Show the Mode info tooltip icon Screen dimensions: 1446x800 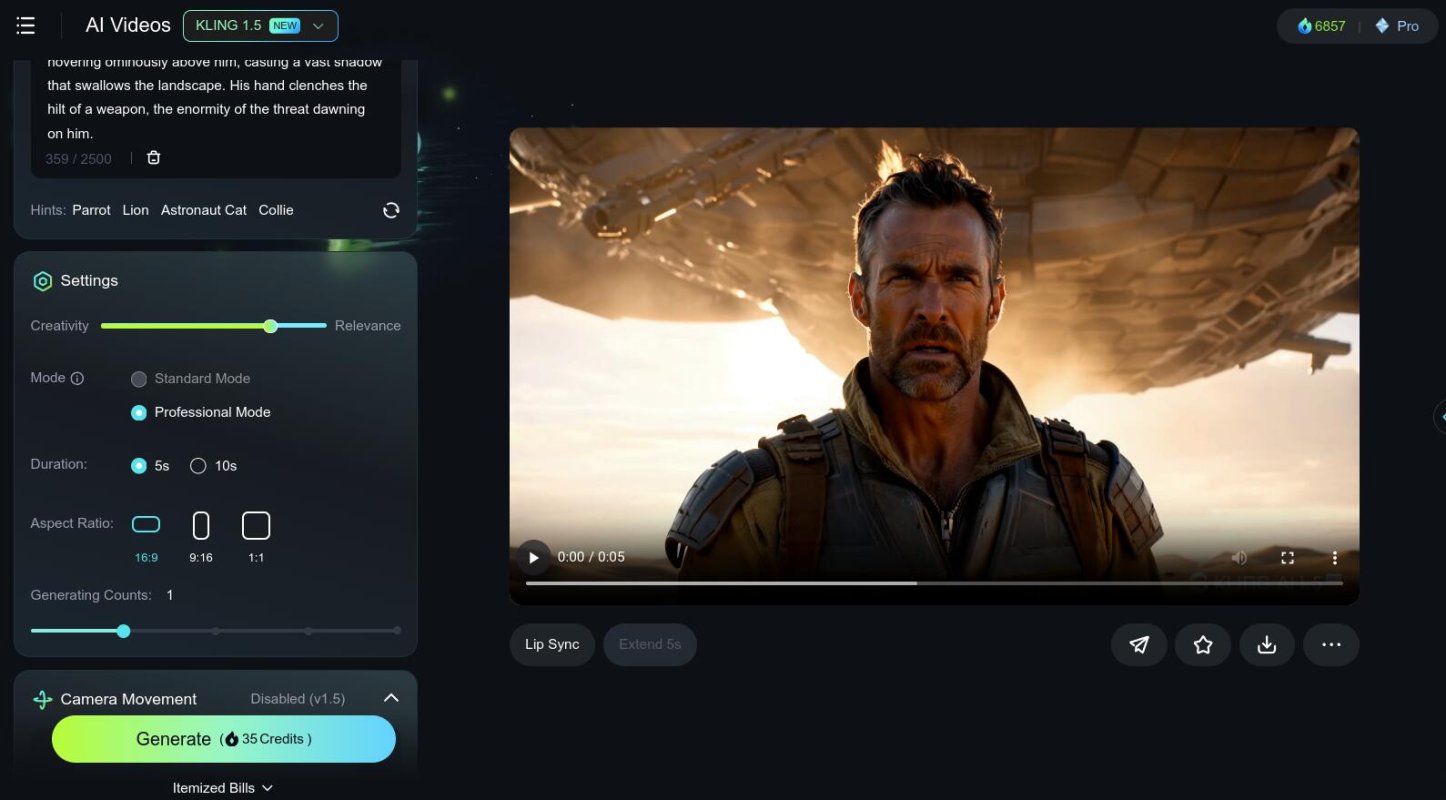coord(77,378)
